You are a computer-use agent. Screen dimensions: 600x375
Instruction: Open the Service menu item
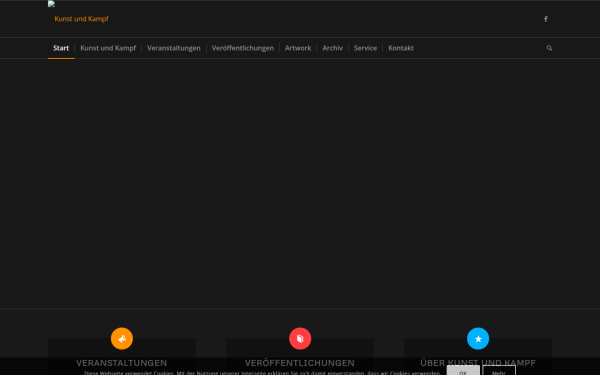365,48
